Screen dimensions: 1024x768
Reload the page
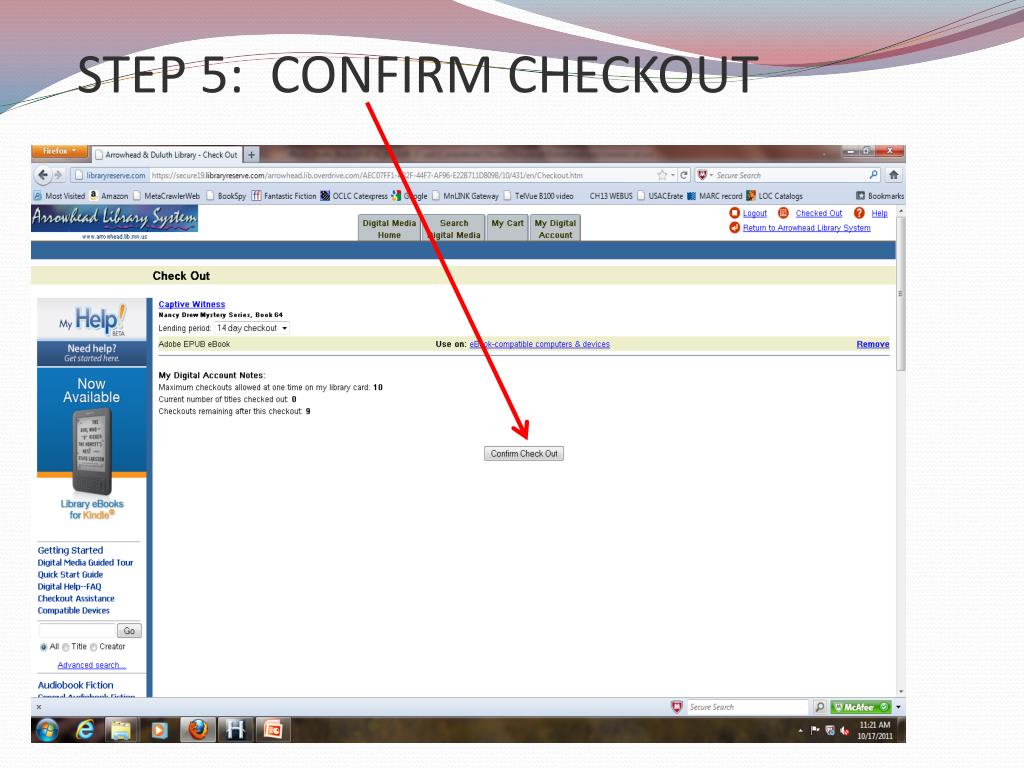(x=684, y=175)
